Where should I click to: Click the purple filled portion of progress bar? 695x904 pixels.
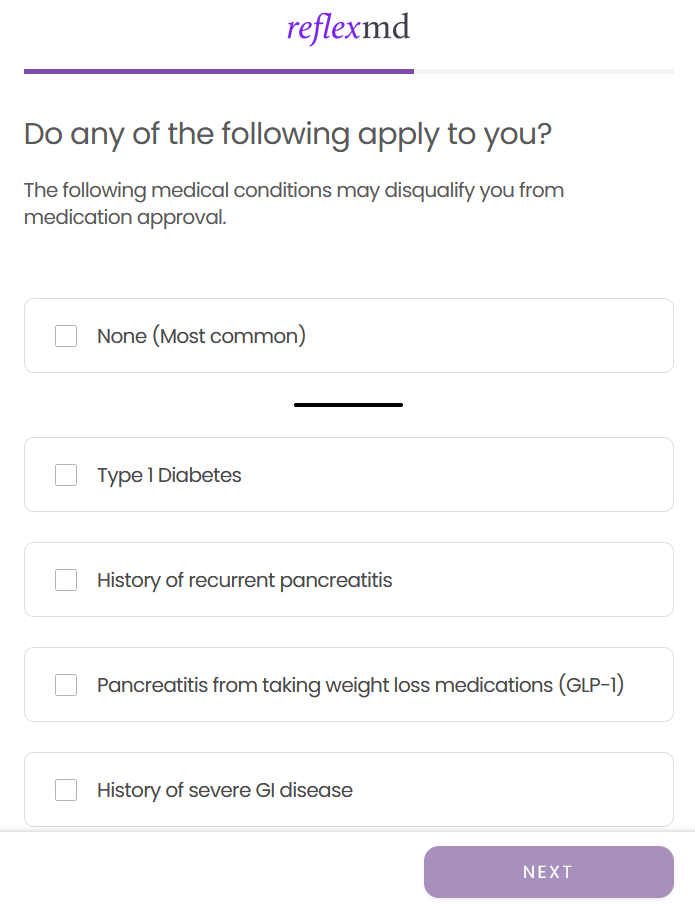pyautogui.click(x=218, y=71)
